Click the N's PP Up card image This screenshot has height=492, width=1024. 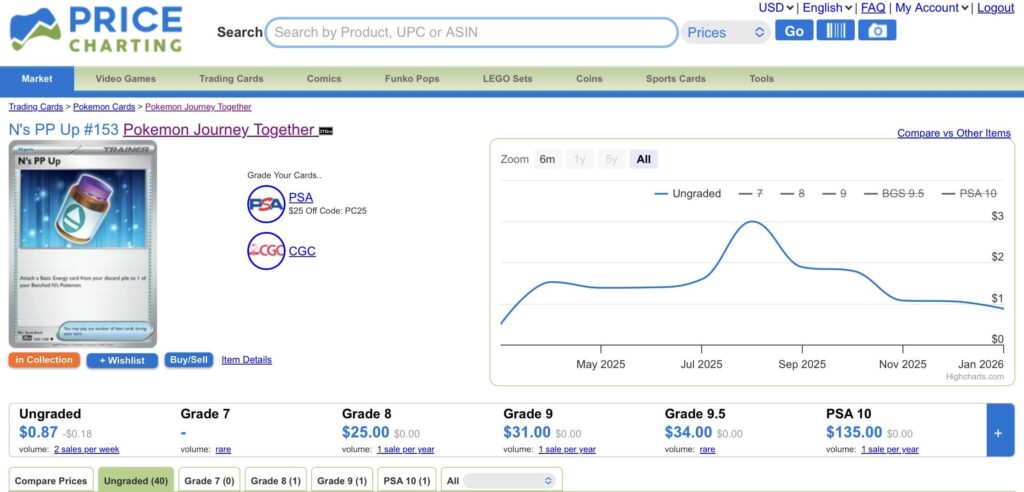(83, 244)
